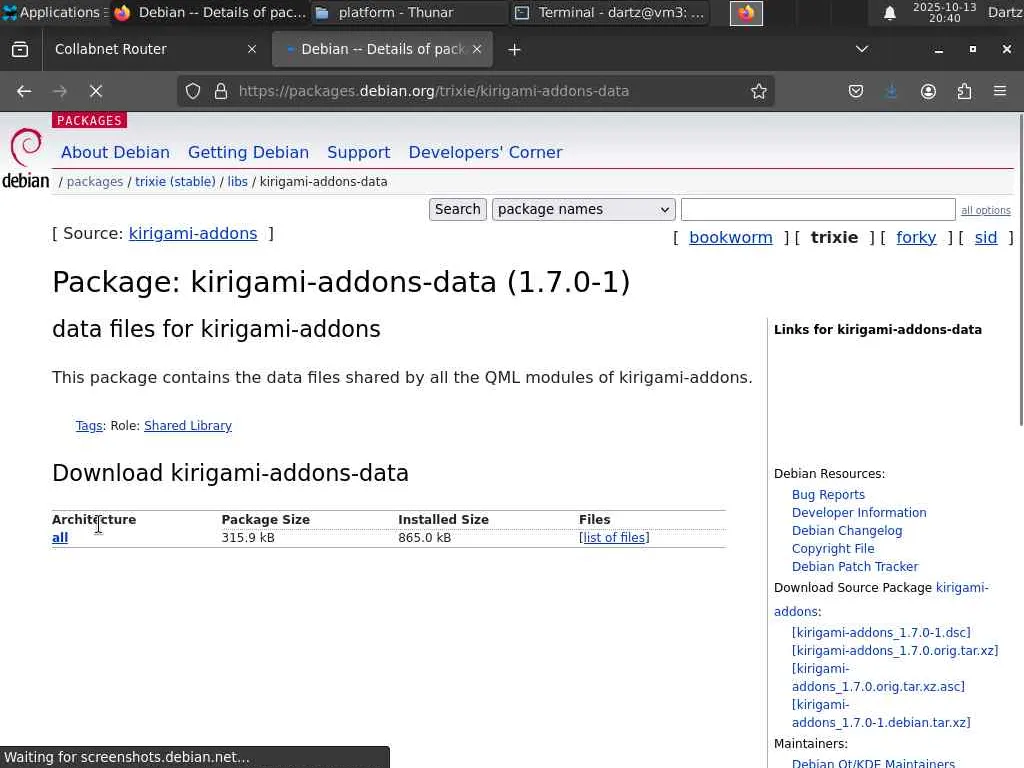
Task: Click the packages breadcrumb link
Action: coord(95,182)
